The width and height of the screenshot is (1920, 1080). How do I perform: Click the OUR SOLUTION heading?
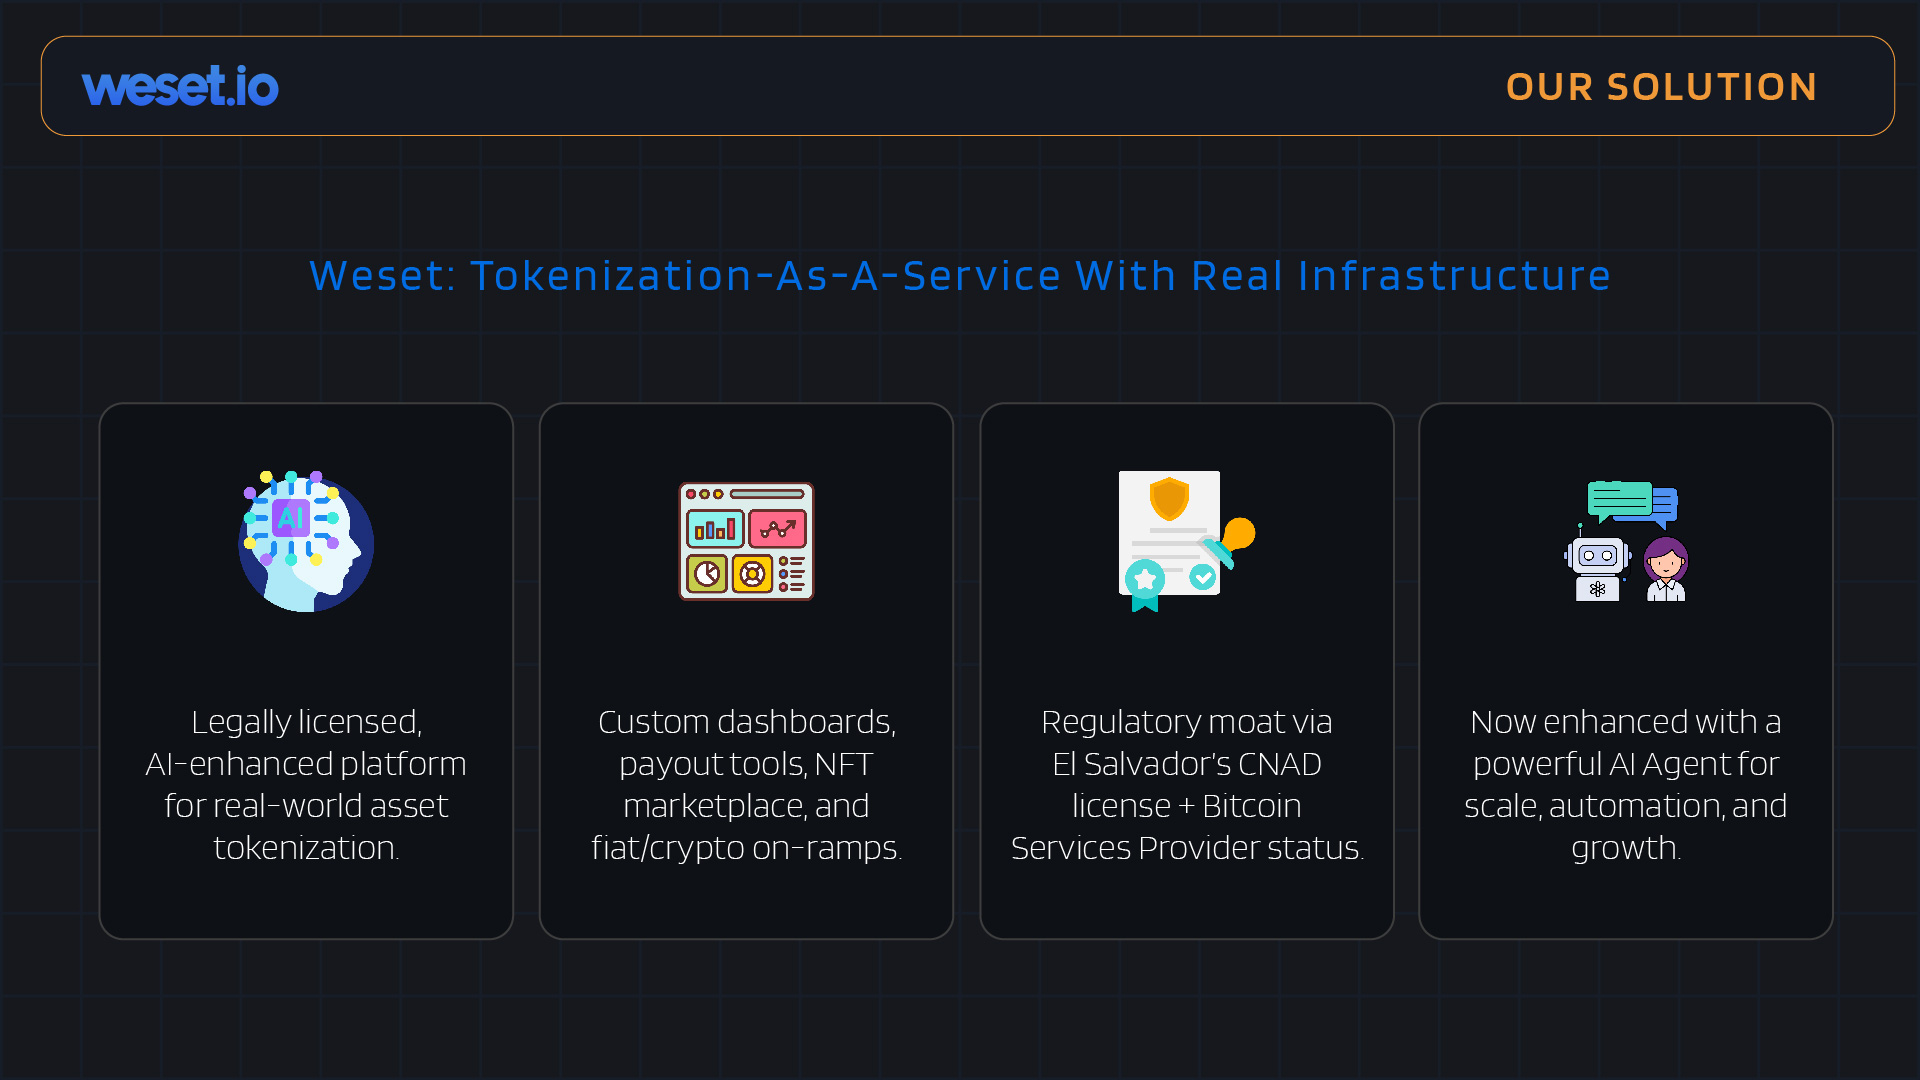(1661, 87)
